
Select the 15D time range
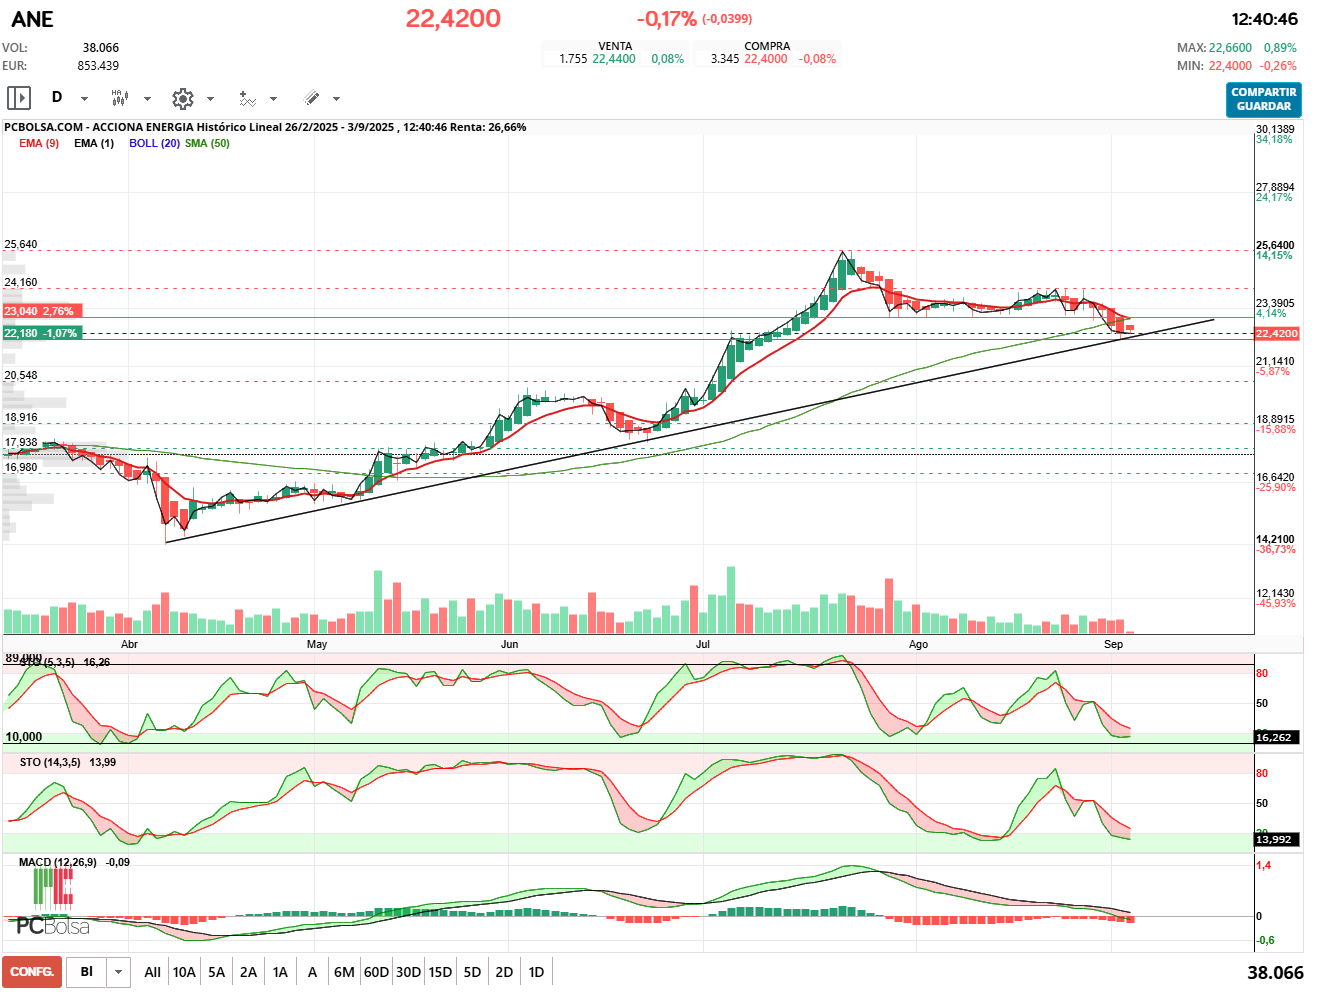pyautogui.click(x=440, y=972)
